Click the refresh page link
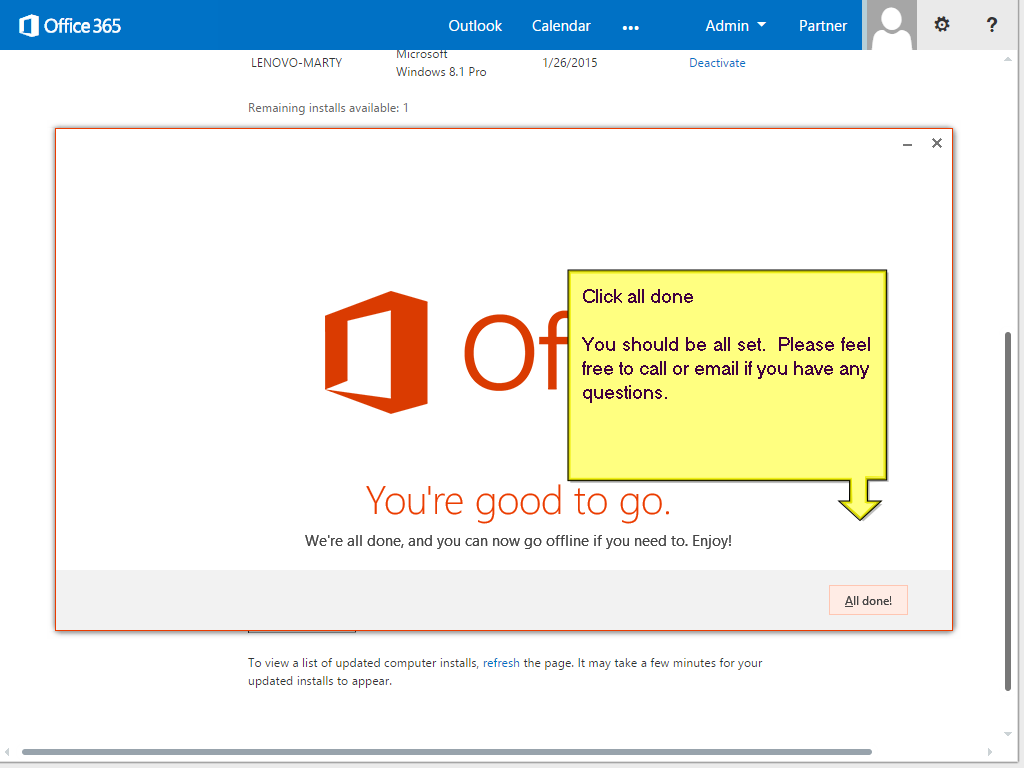Viewport: 1024px width, 768px height. (502, 662)
